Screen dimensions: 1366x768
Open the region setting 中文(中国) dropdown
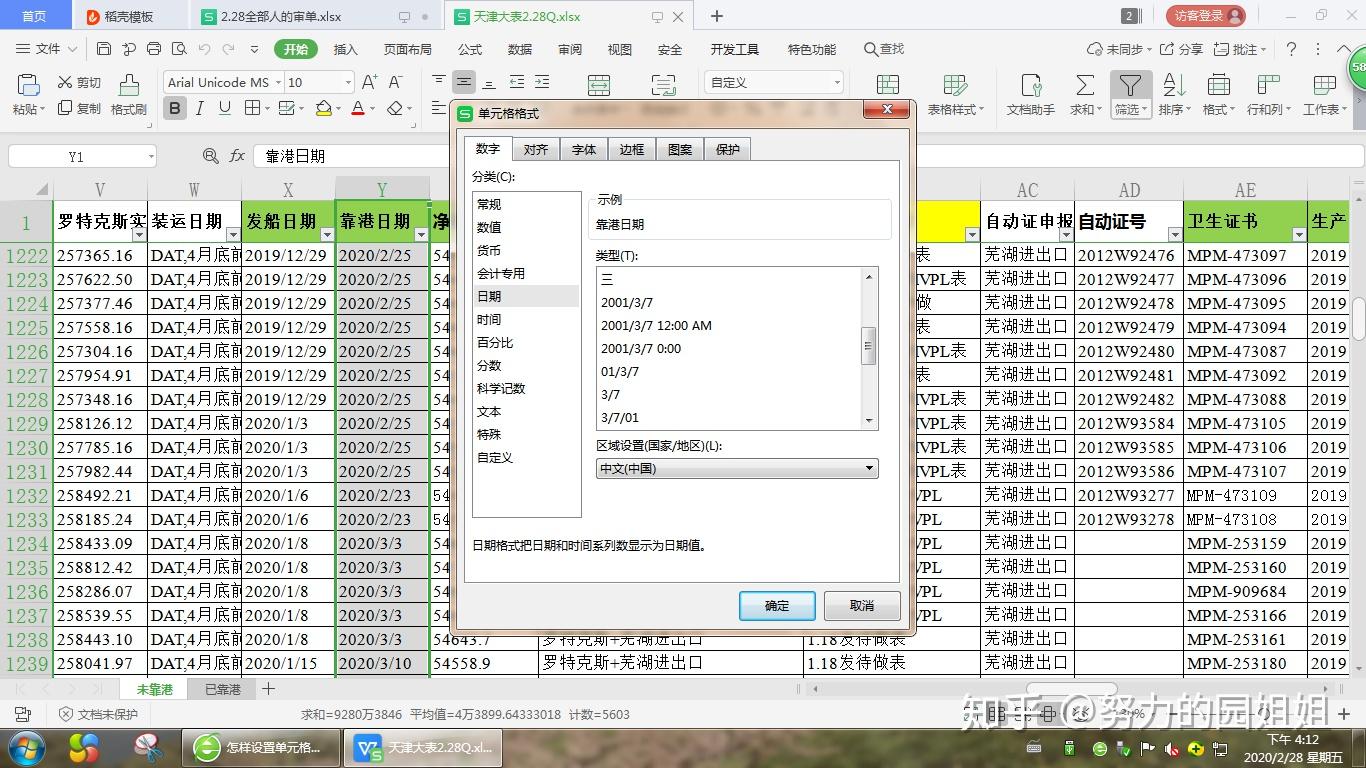(x=737, y=468)
